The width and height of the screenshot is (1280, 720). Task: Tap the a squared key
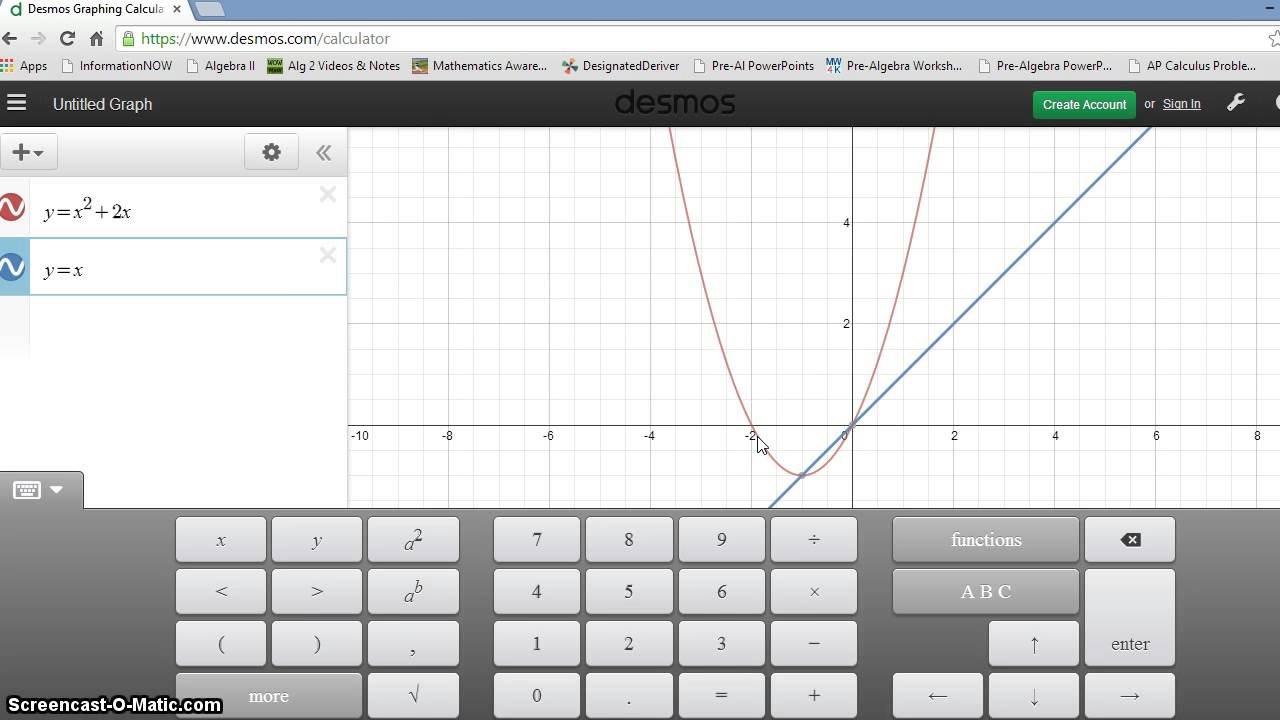(413, 540)
